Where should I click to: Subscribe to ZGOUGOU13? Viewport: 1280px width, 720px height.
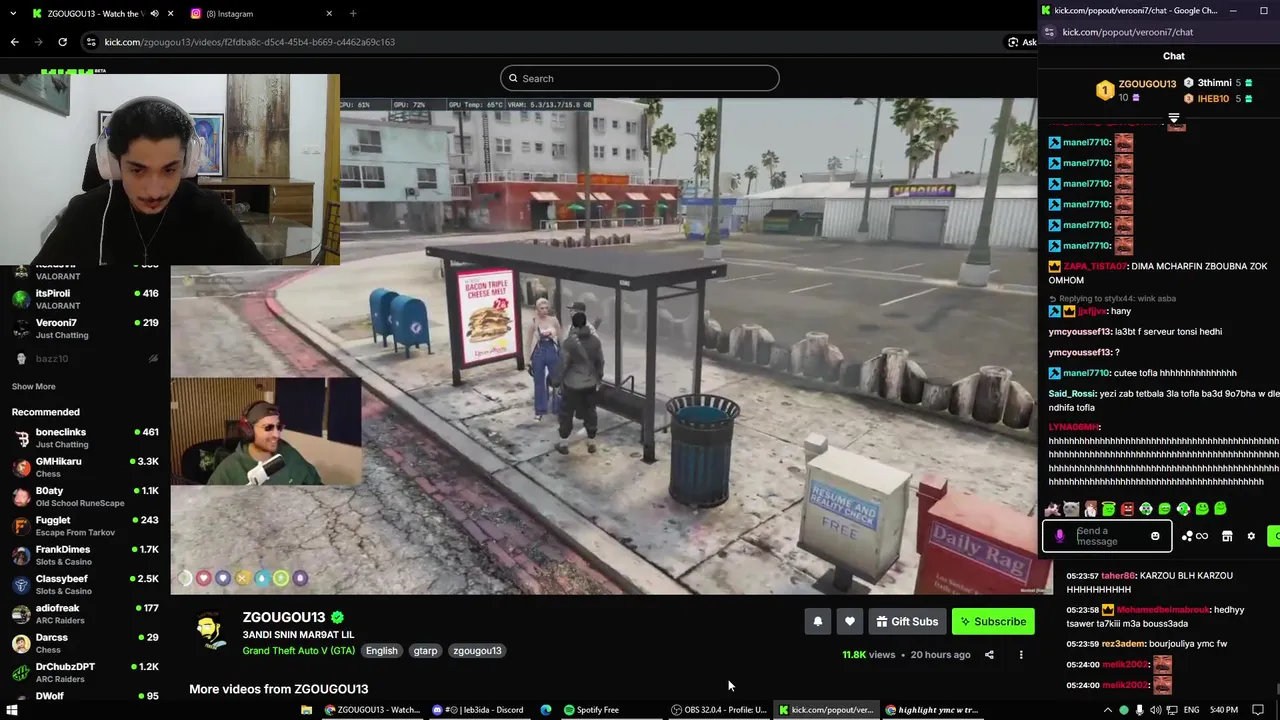[x=993, y=622]
